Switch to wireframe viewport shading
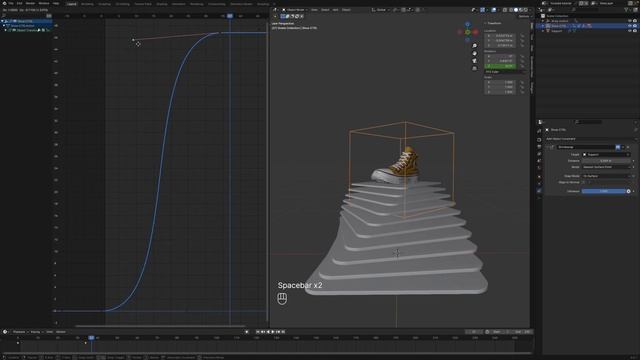640x360 pixels. coord(511,10)
